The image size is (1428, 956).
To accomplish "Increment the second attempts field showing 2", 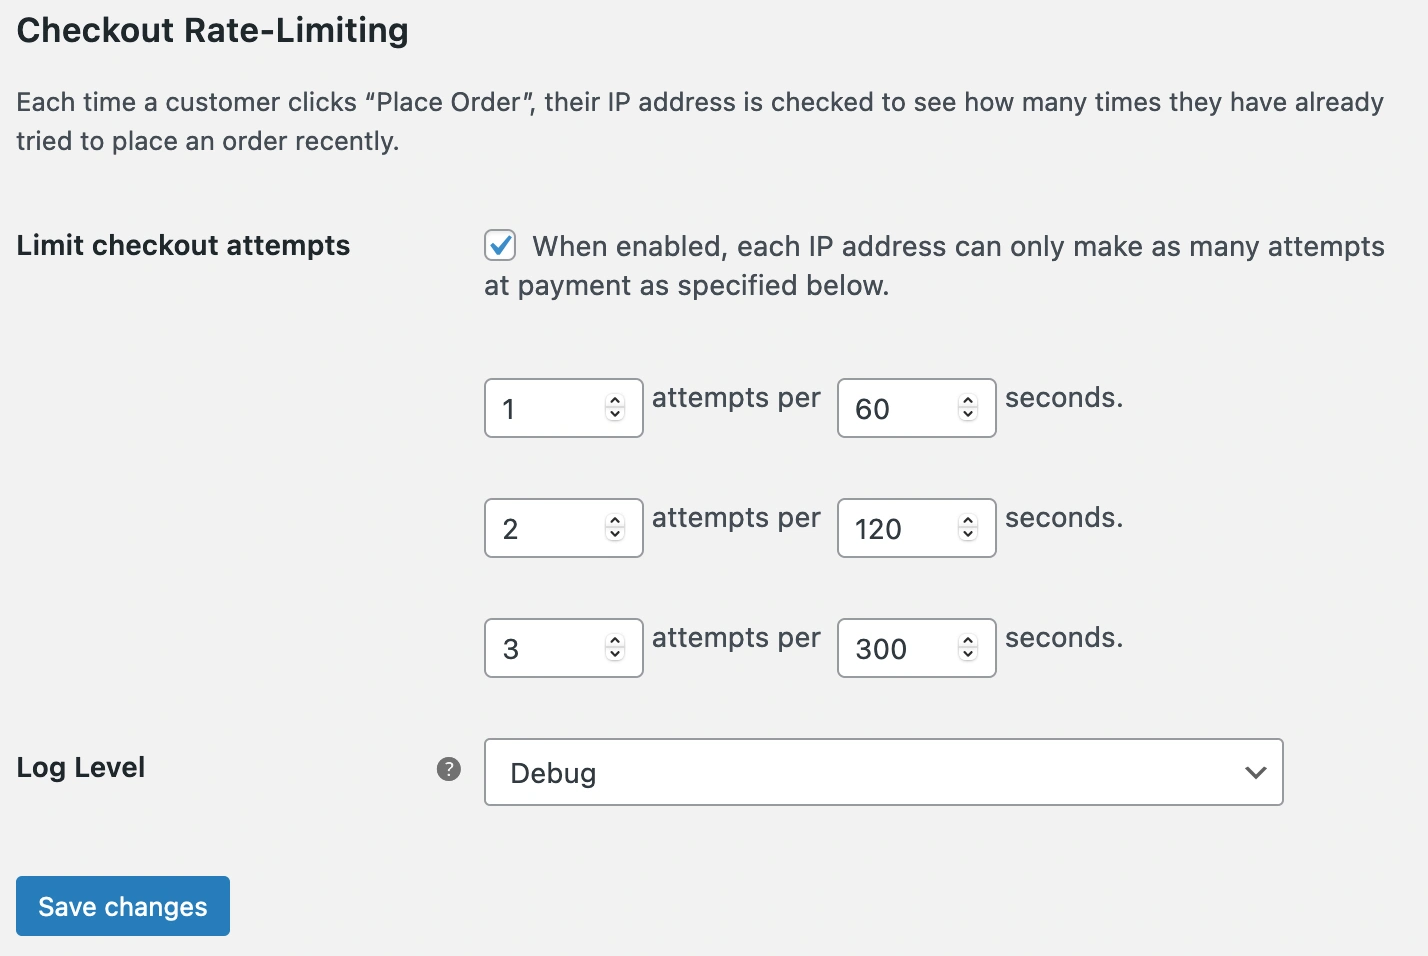I will [x=615, y=521].
